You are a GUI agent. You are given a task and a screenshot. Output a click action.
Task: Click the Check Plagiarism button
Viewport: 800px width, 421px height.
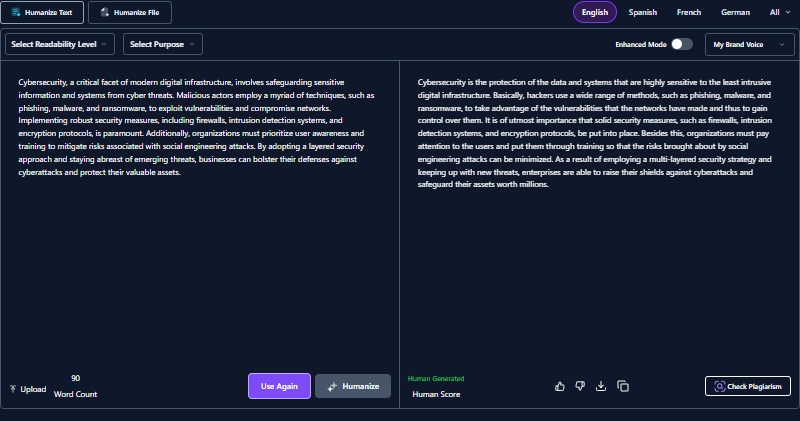click(x=748, y=386)
